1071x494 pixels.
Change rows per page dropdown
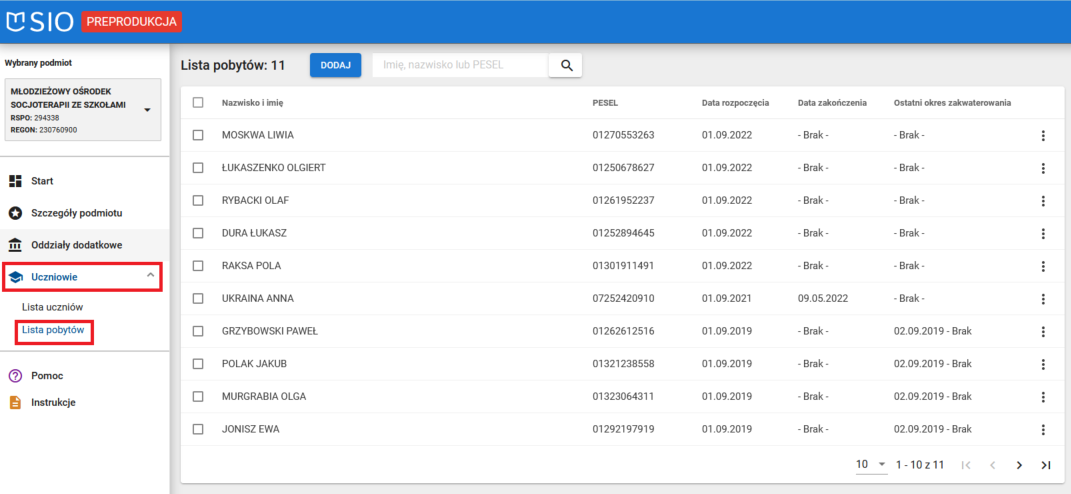click(871, 465)
